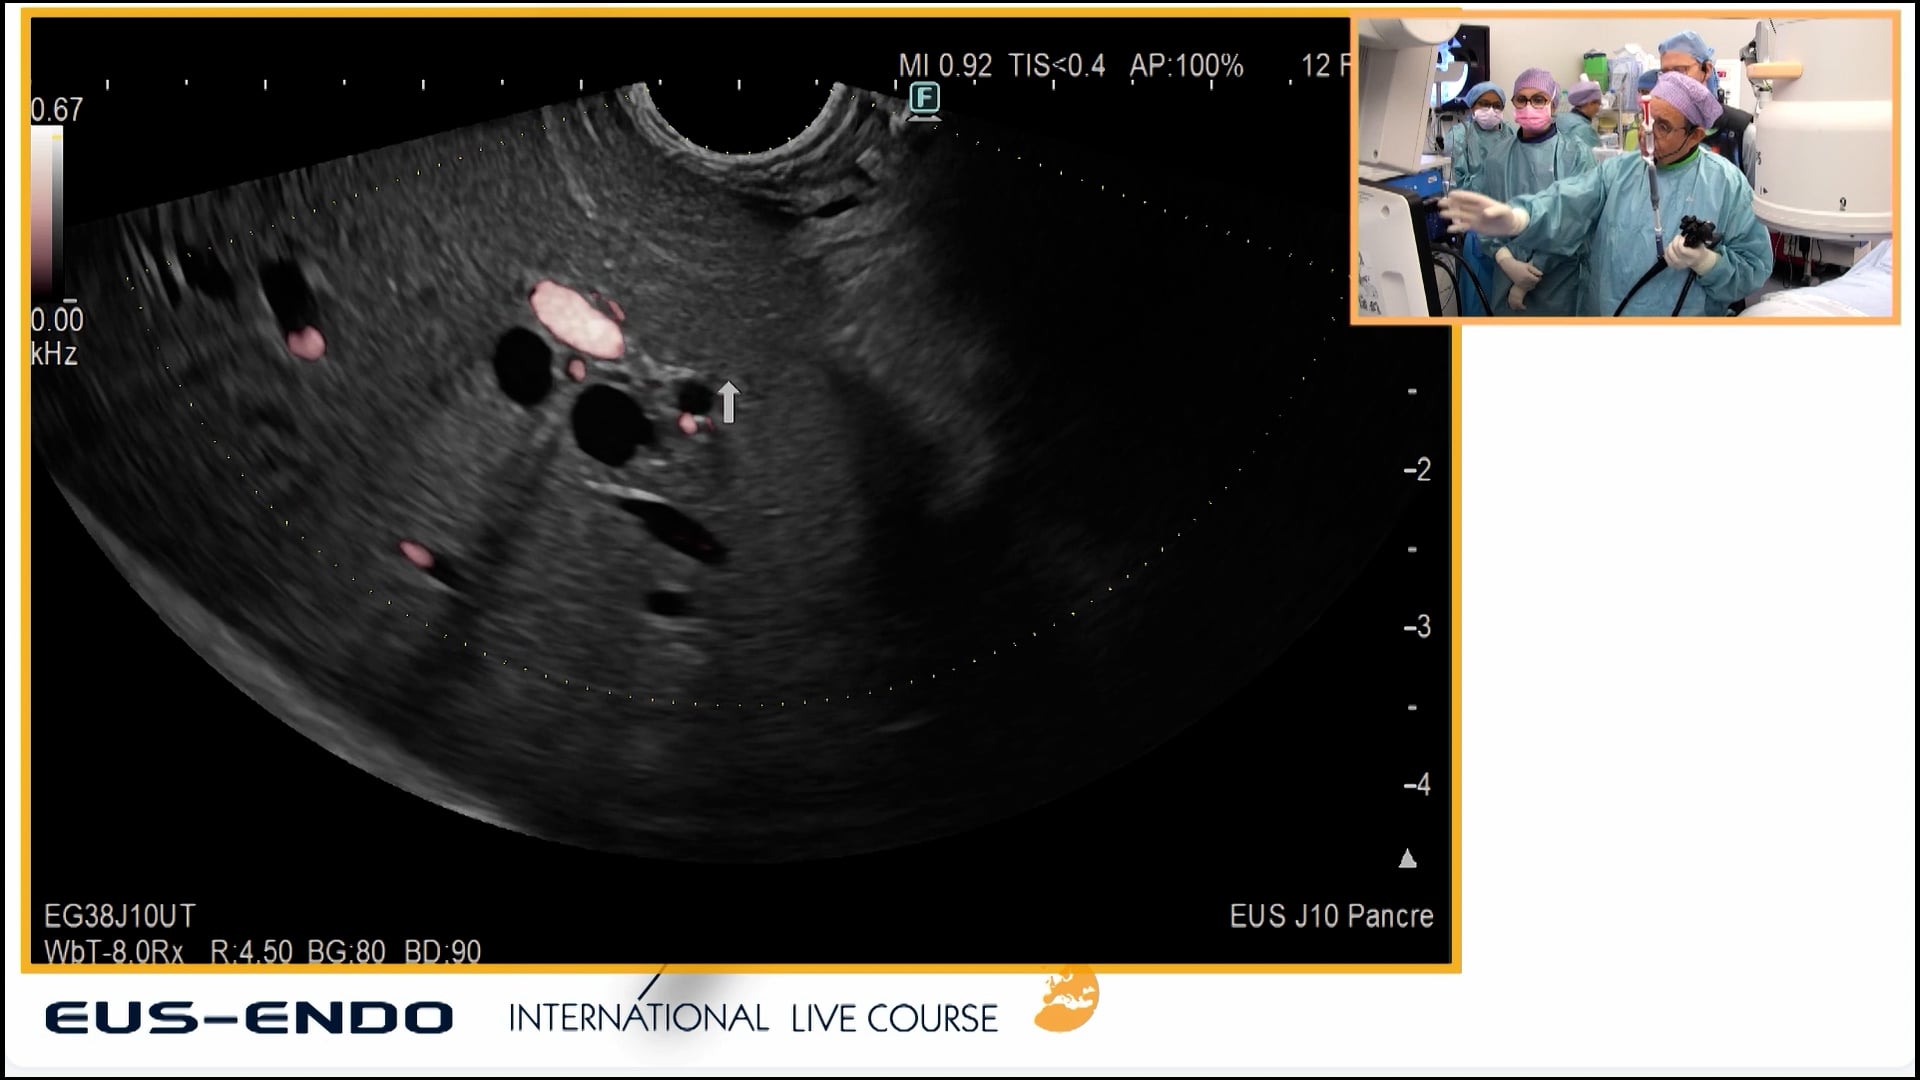Select the AP:100% power label
This screenshot has height=1080, width=1920.
coord(1186,66)
